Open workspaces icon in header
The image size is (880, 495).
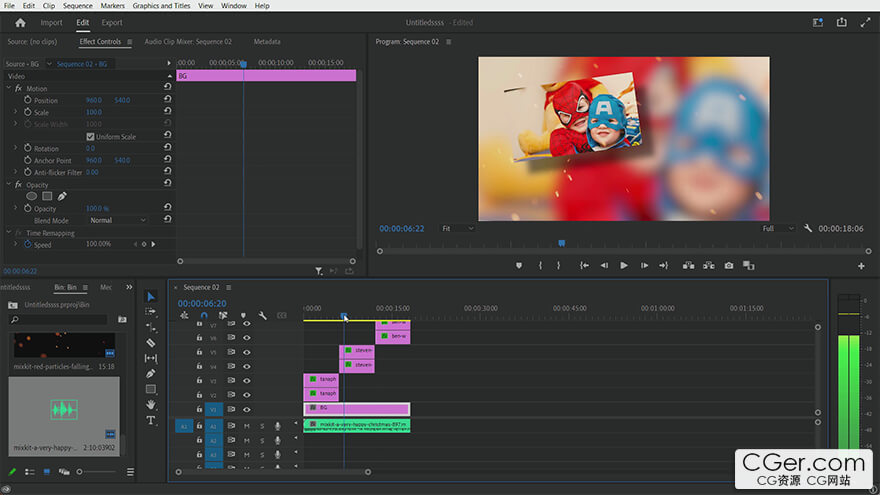(x=818, y=22)
